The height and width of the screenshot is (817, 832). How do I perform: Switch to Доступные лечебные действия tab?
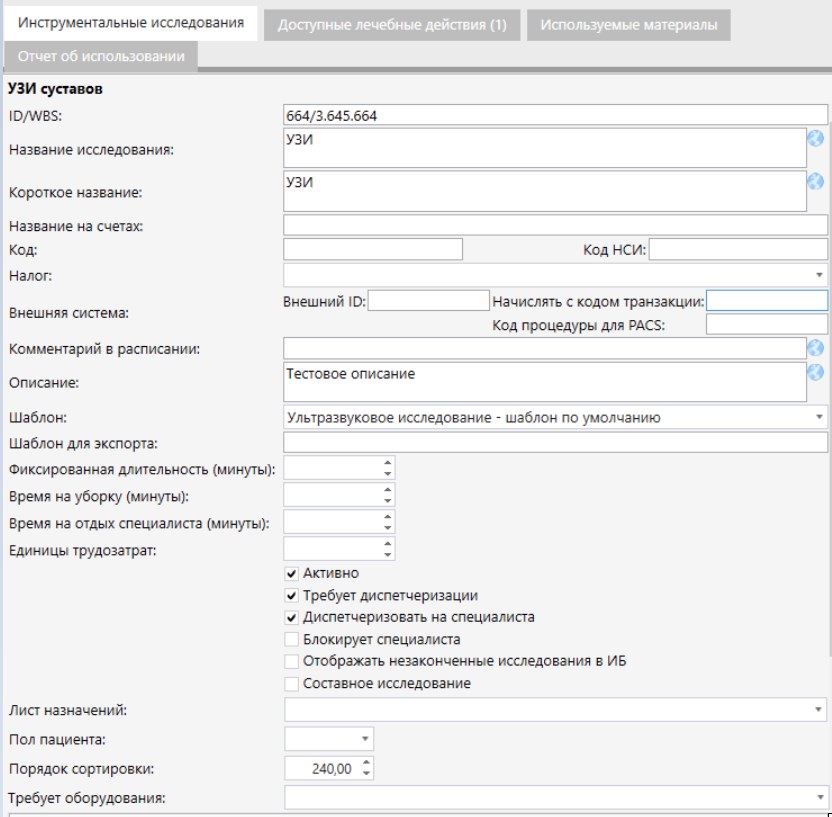click(392, 25)
